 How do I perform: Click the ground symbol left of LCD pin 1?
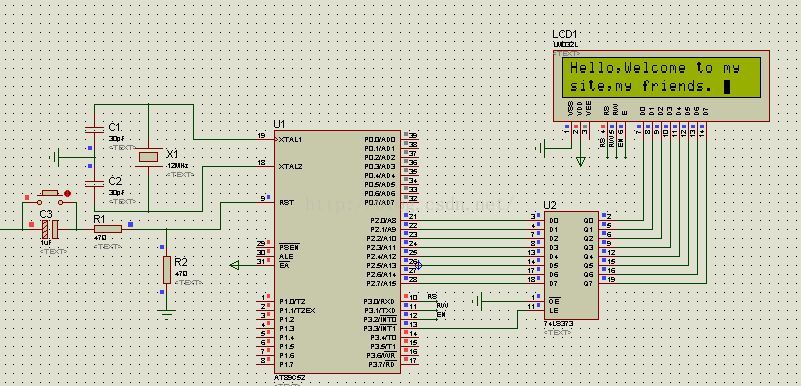click(540, 149)
